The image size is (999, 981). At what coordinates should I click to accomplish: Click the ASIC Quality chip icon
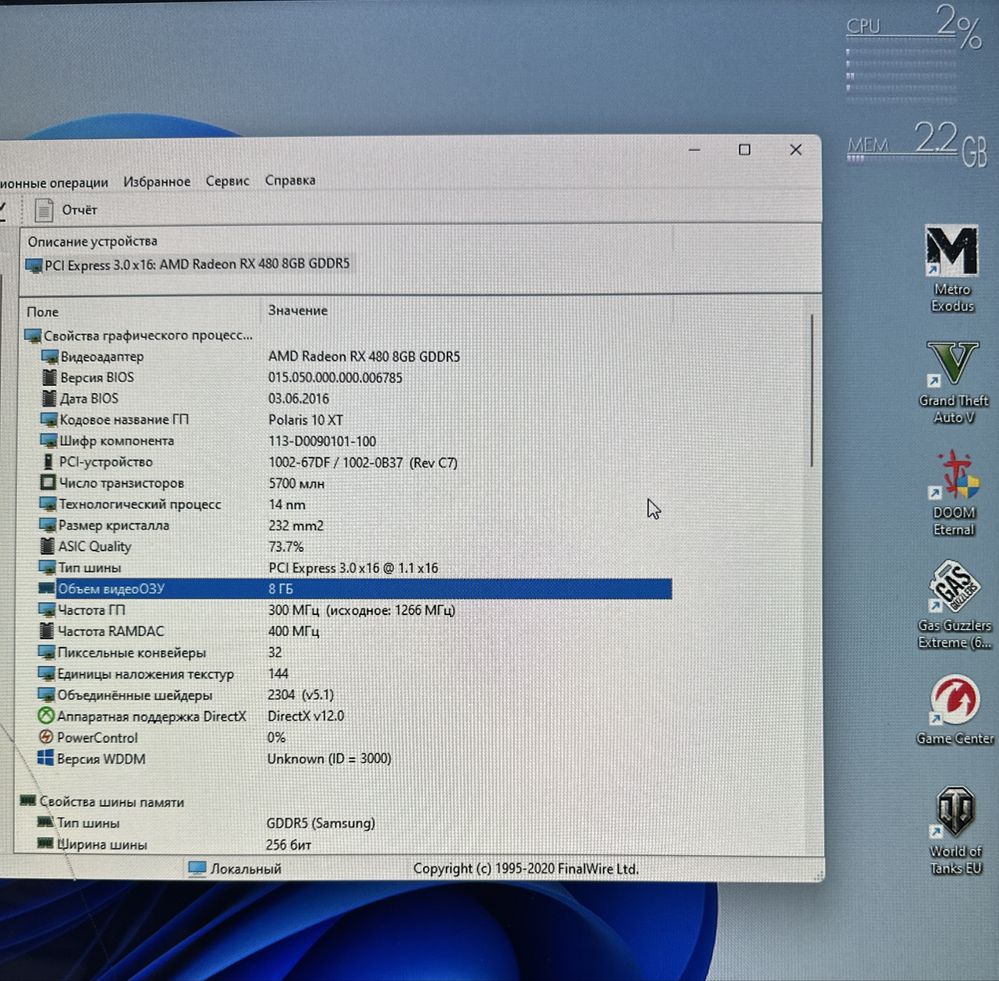click(x=47, y=546)
